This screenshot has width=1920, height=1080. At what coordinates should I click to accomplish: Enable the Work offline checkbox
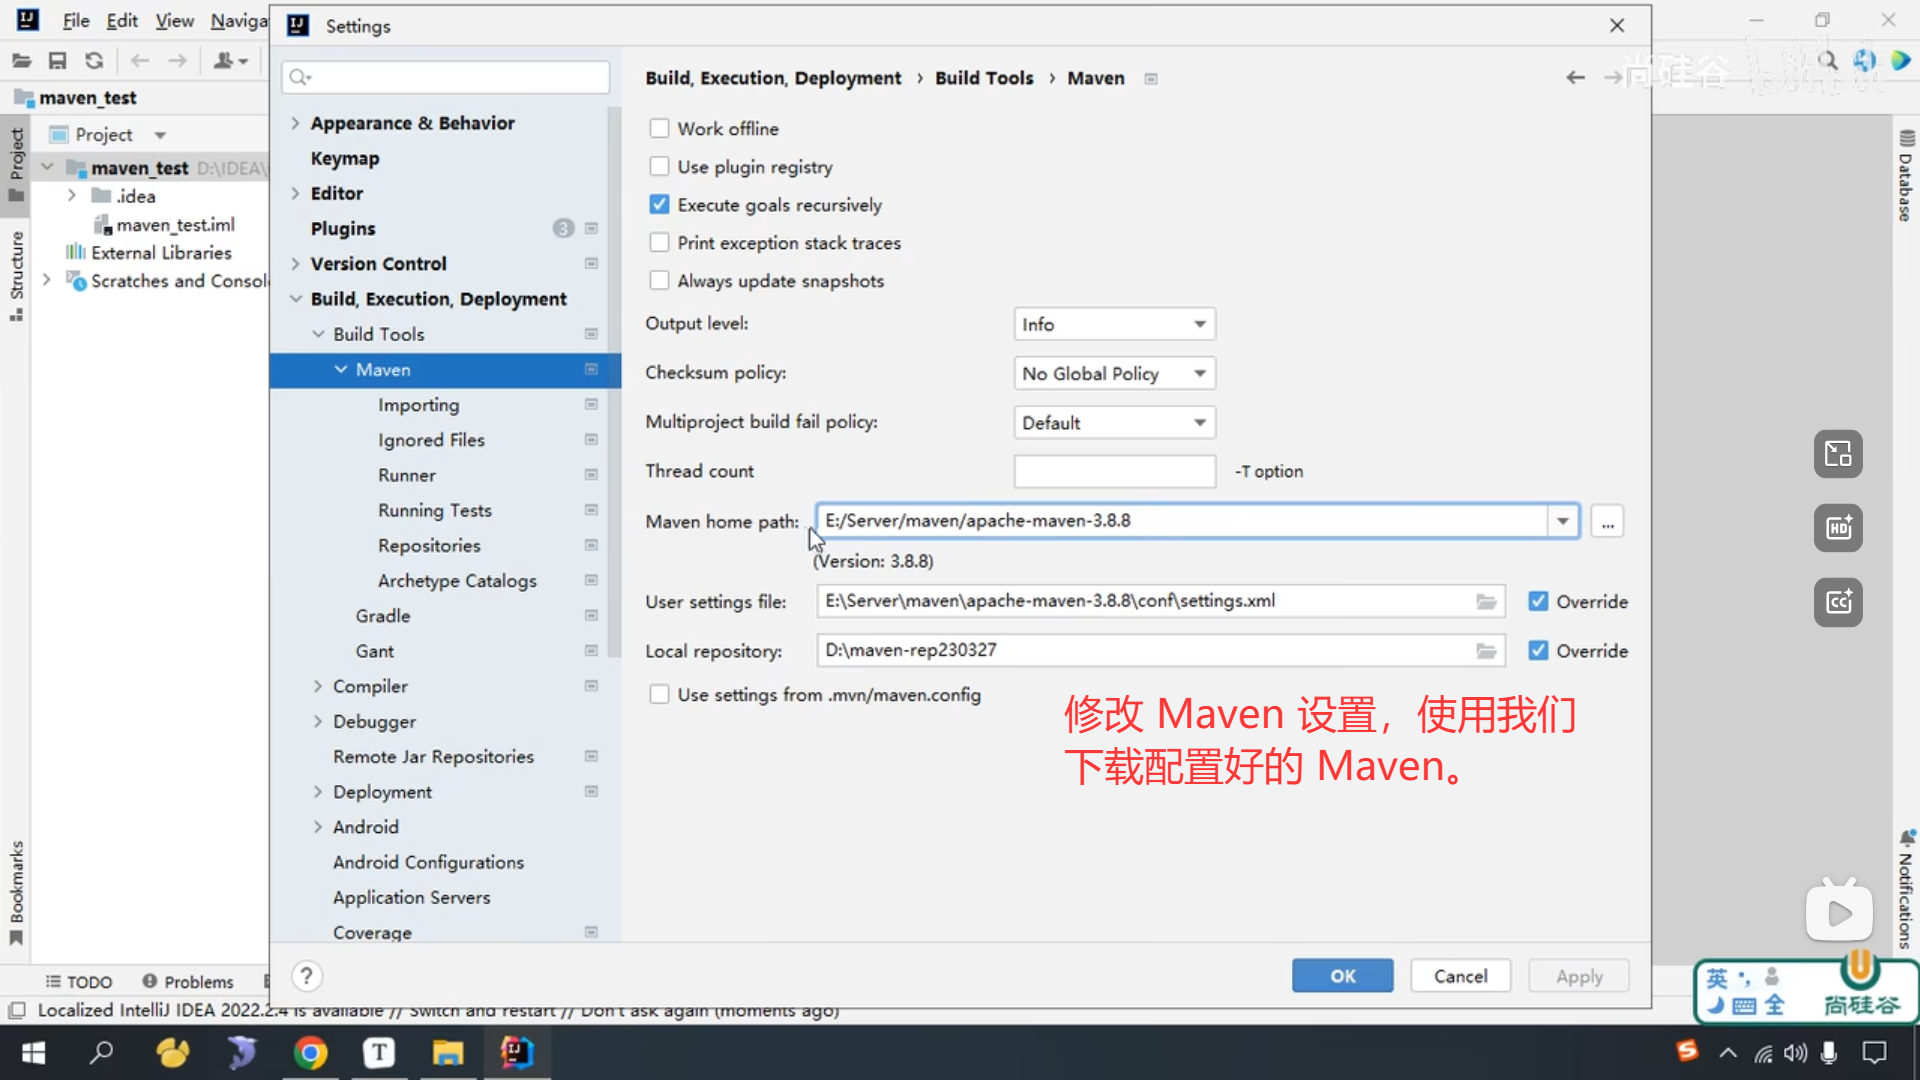pyautogui.click(x=659, y=129)
